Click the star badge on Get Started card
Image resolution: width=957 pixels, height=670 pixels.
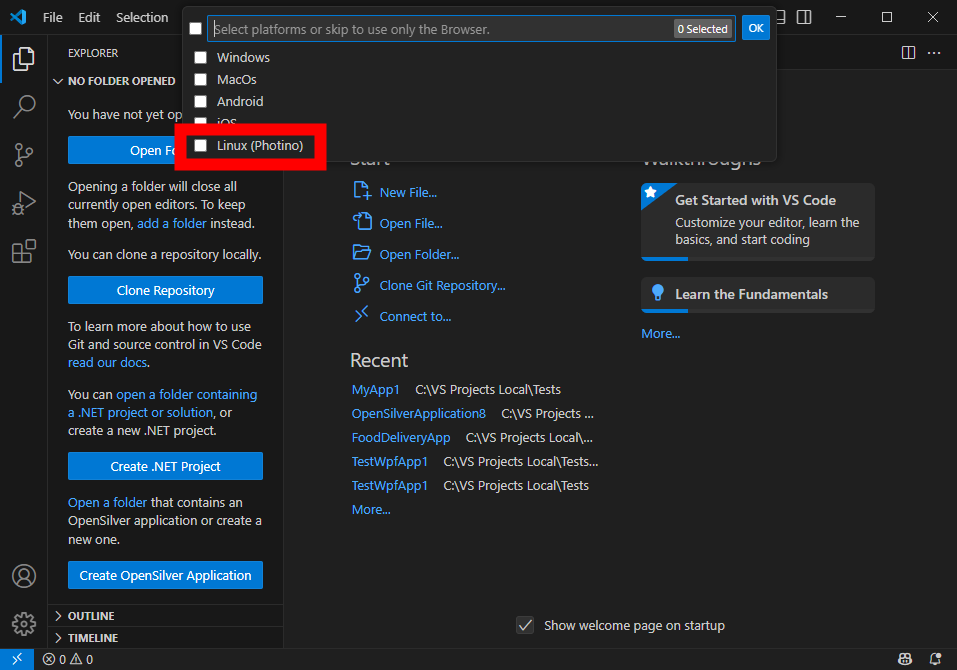tap(651, 192)
